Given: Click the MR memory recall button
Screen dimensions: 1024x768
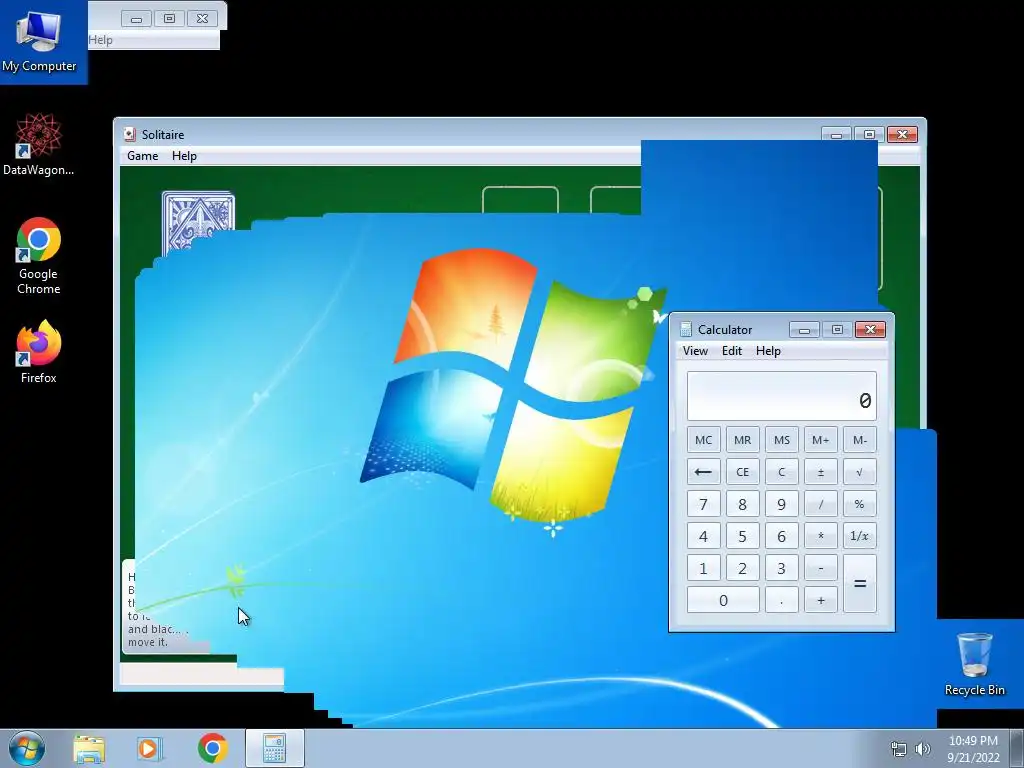Looking at the screenshot, I should [743, 440].
